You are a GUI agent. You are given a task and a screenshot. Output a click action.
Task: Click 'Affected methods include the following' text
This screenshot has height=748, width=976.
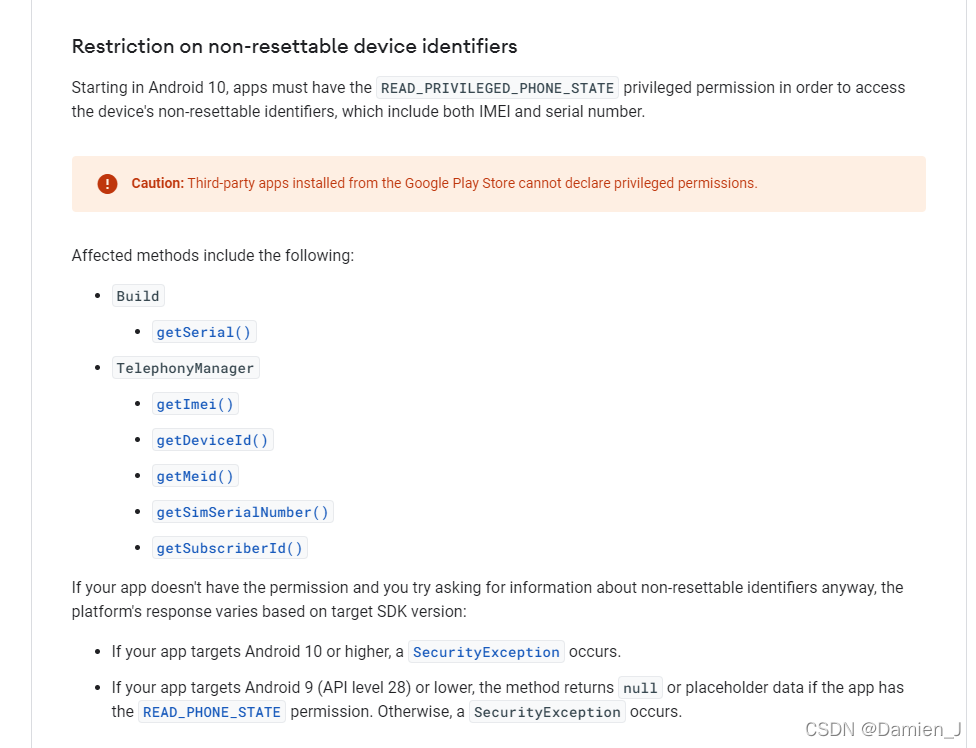pos(213,256)
